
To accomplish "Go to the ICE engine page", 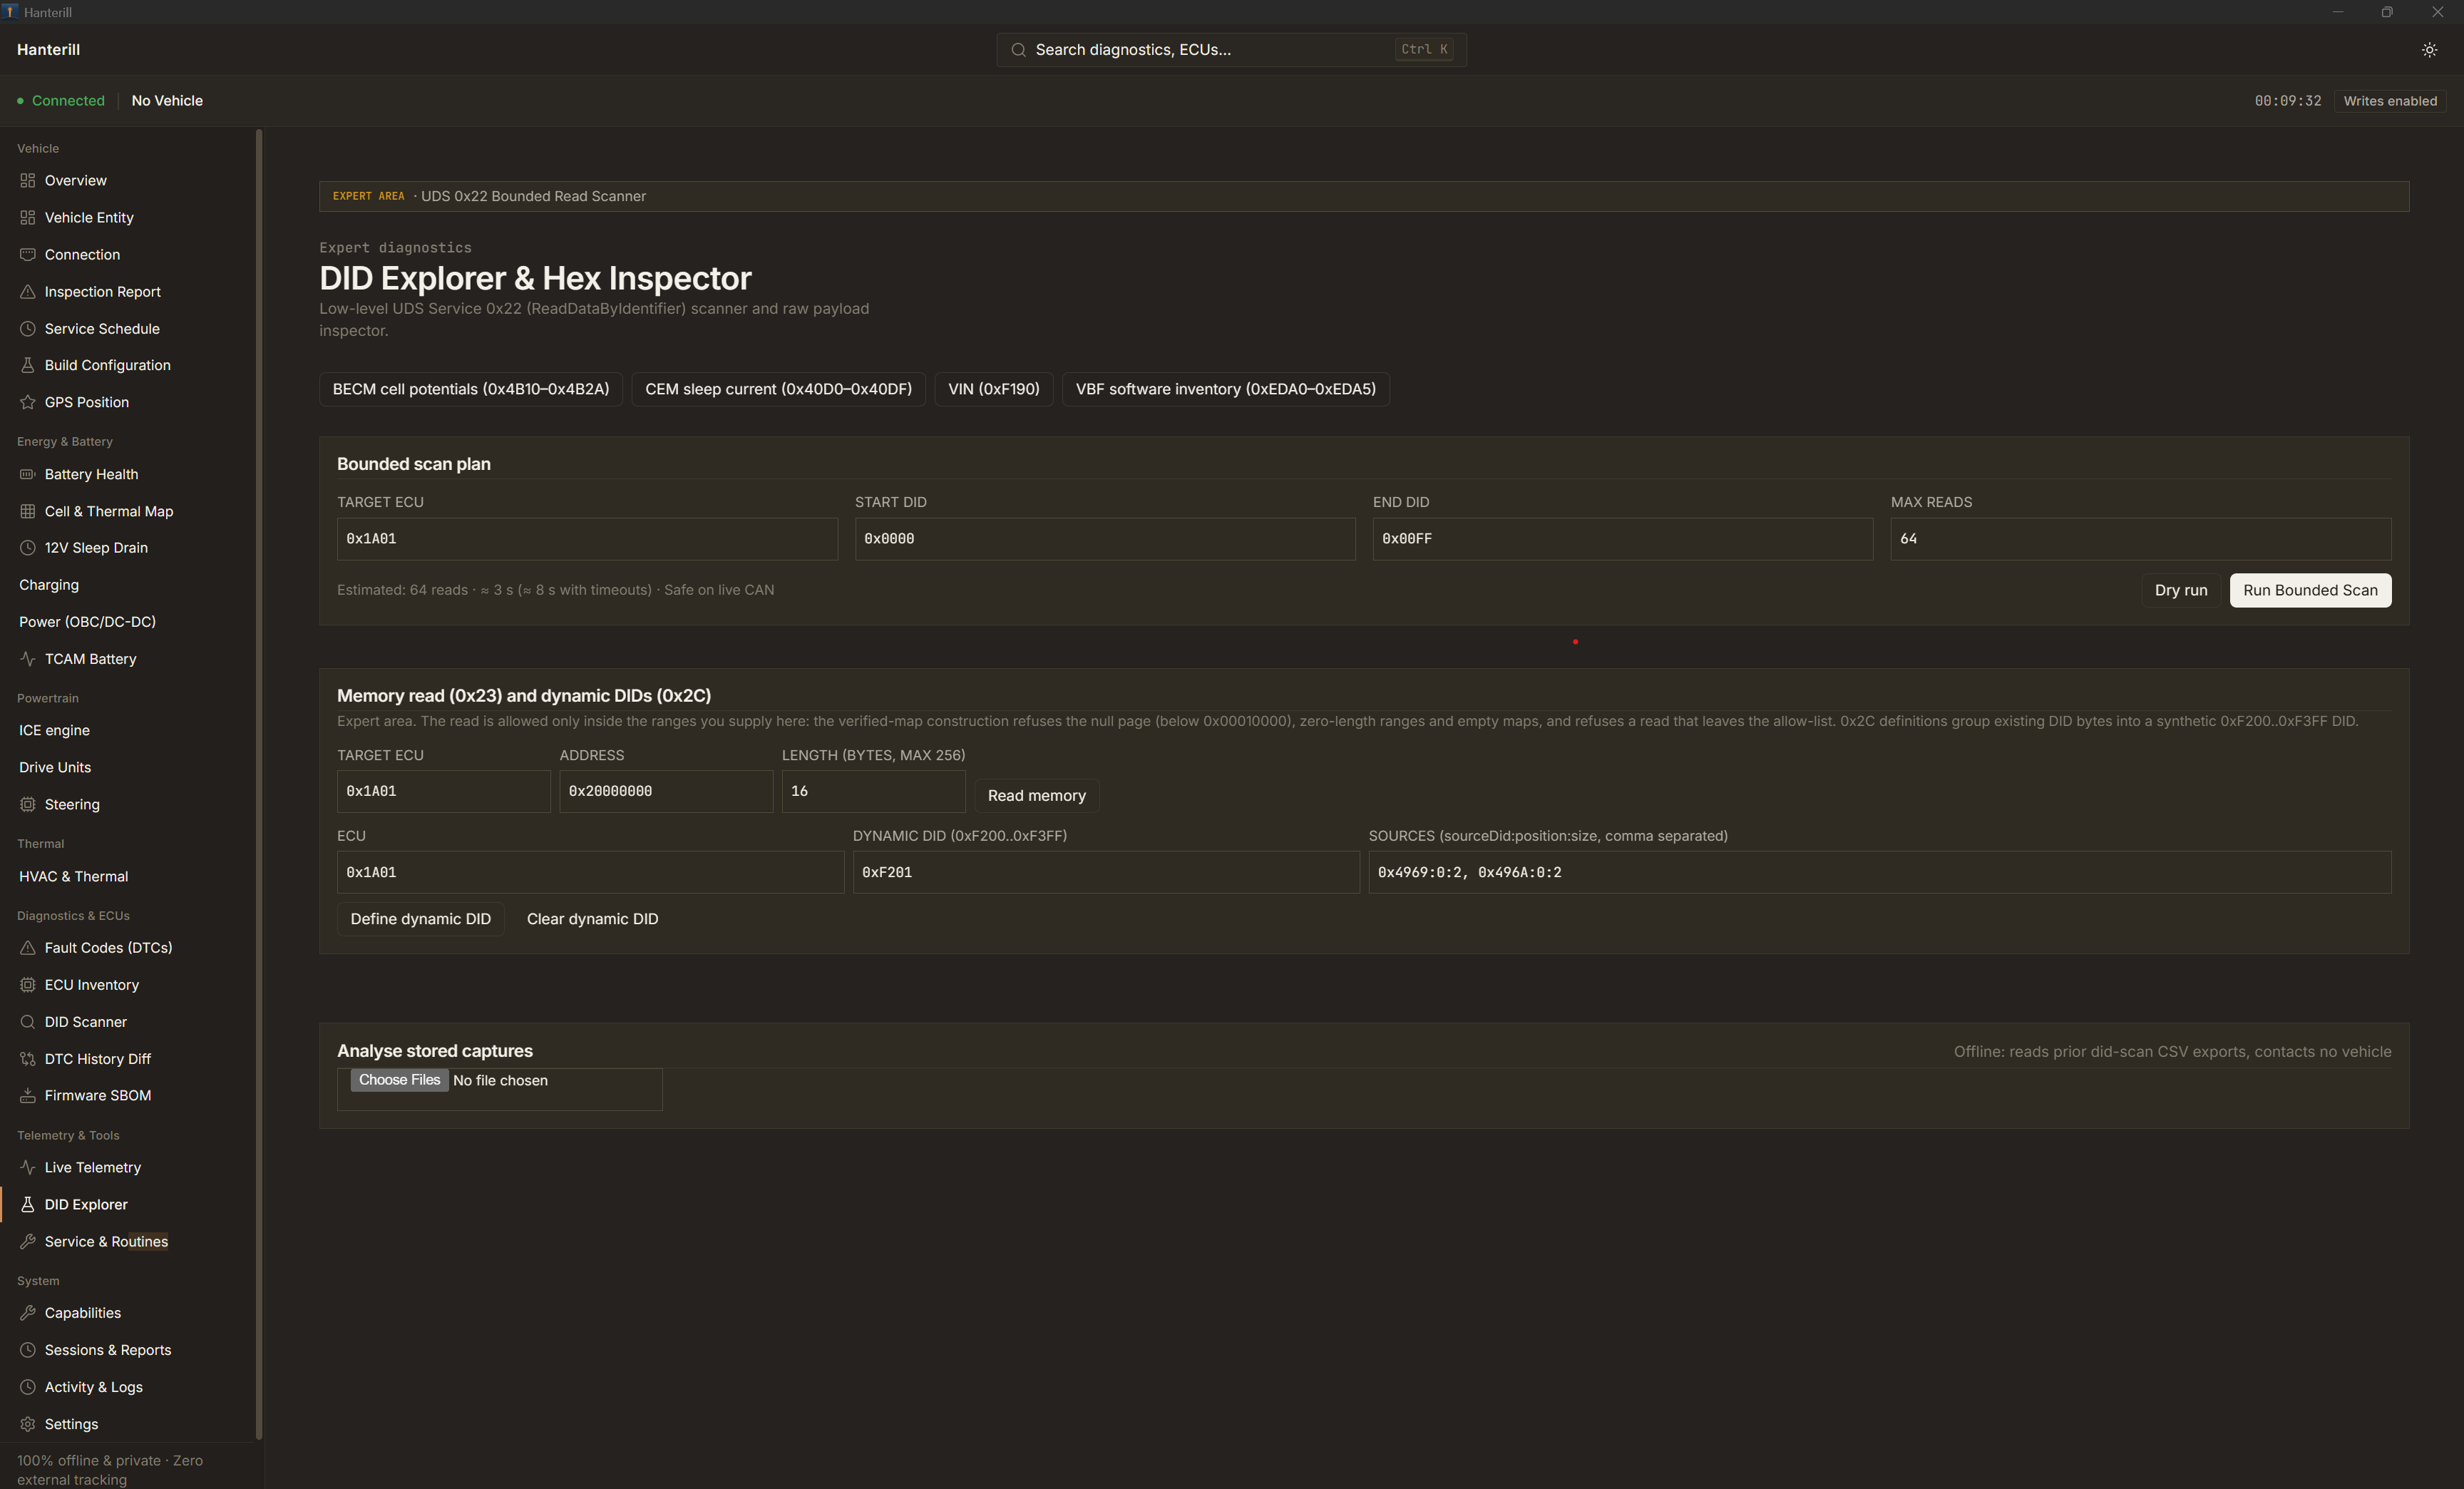I will click(x=54, y=731).
